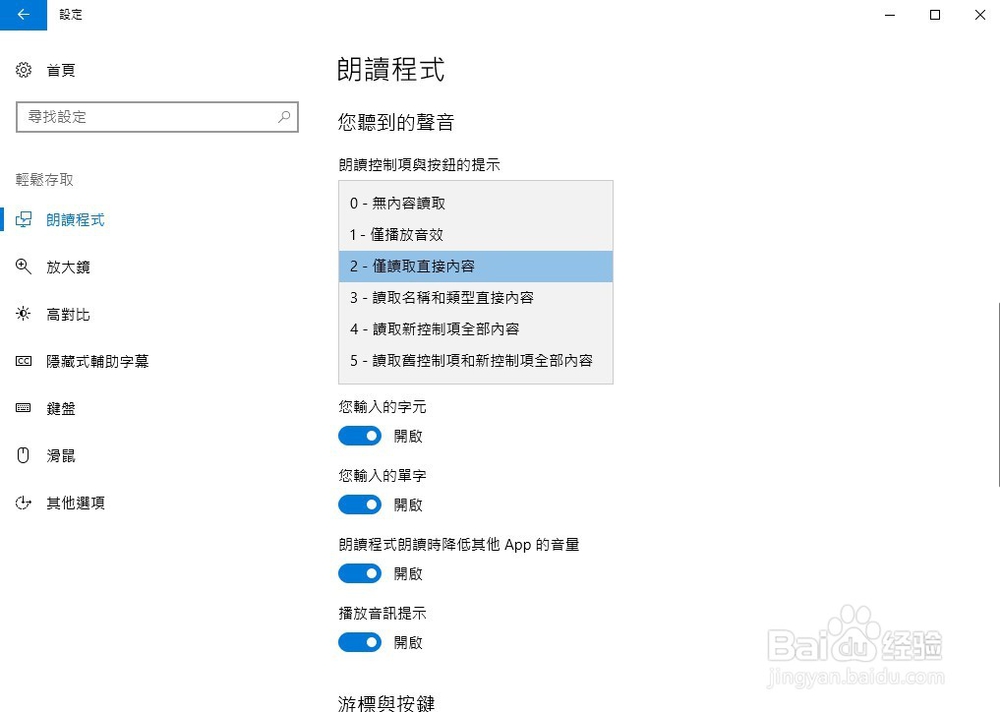This screenshot has width=1000, height=712.
Task: Open the 其他選項 settings page
Action: click(x=75, y=503)
